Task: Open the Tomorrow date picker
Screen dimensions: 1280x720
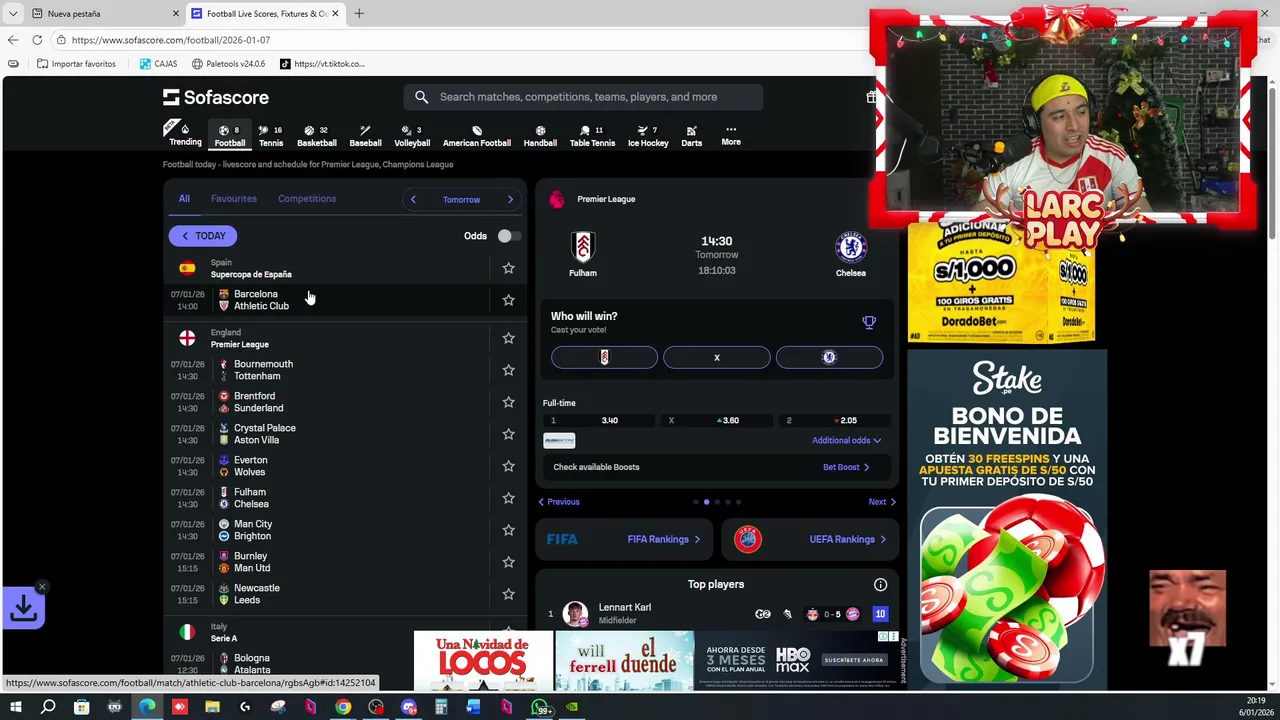Action: click(x=461, y=199)
